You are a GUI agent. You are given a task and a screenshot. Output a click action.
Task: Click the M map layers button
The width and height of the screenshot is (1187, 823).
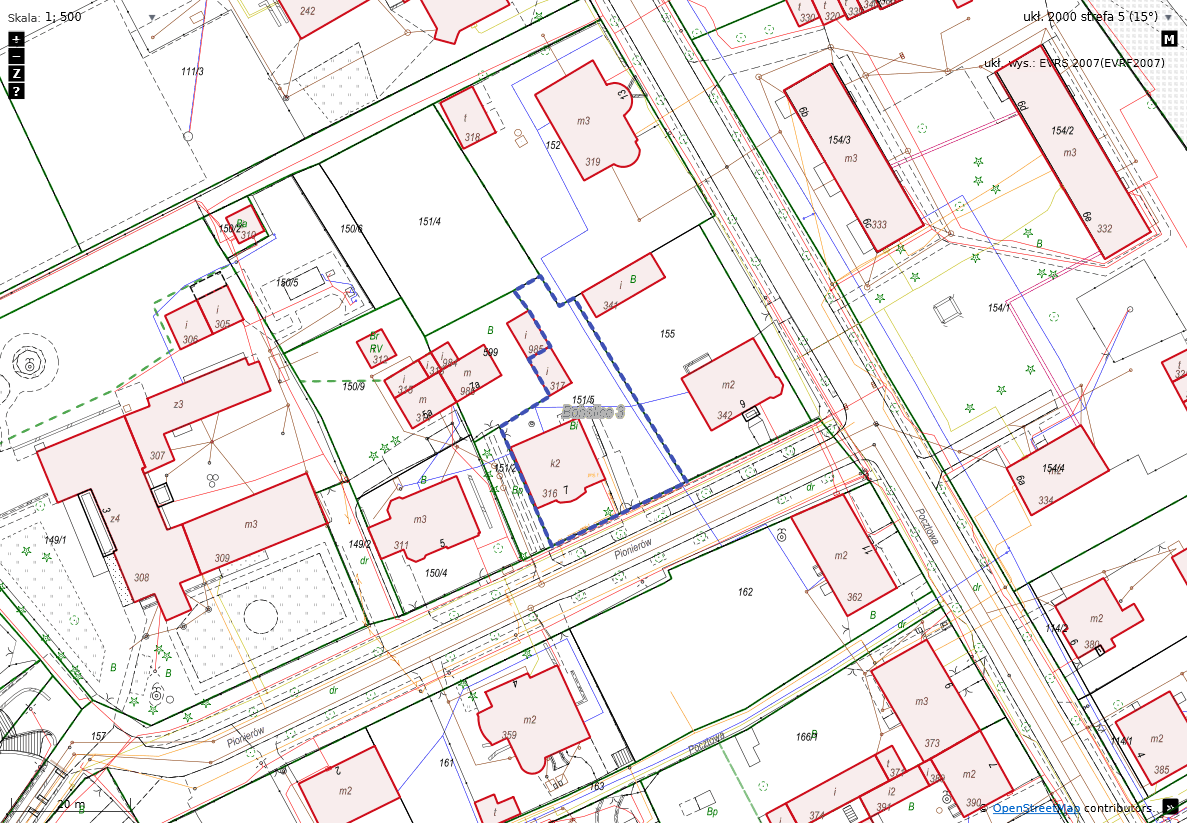[1168, 40]
